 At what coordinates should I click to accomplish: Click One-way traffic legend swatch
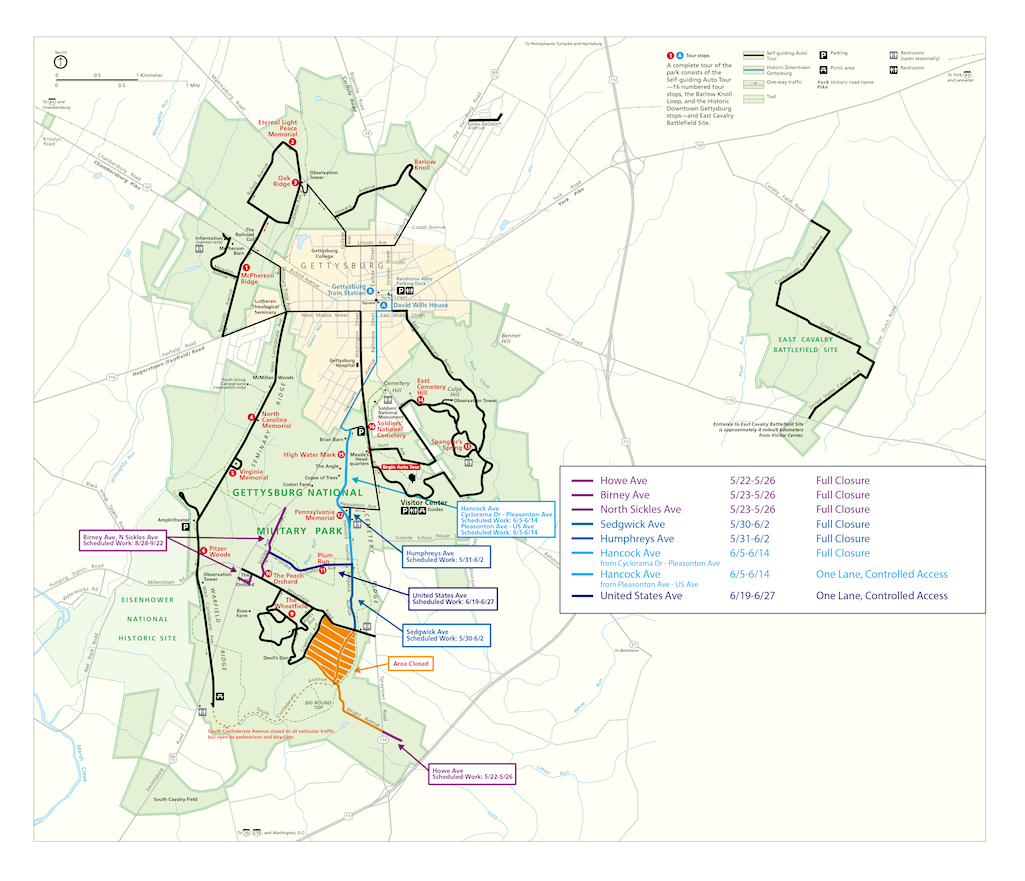[753, 84]
